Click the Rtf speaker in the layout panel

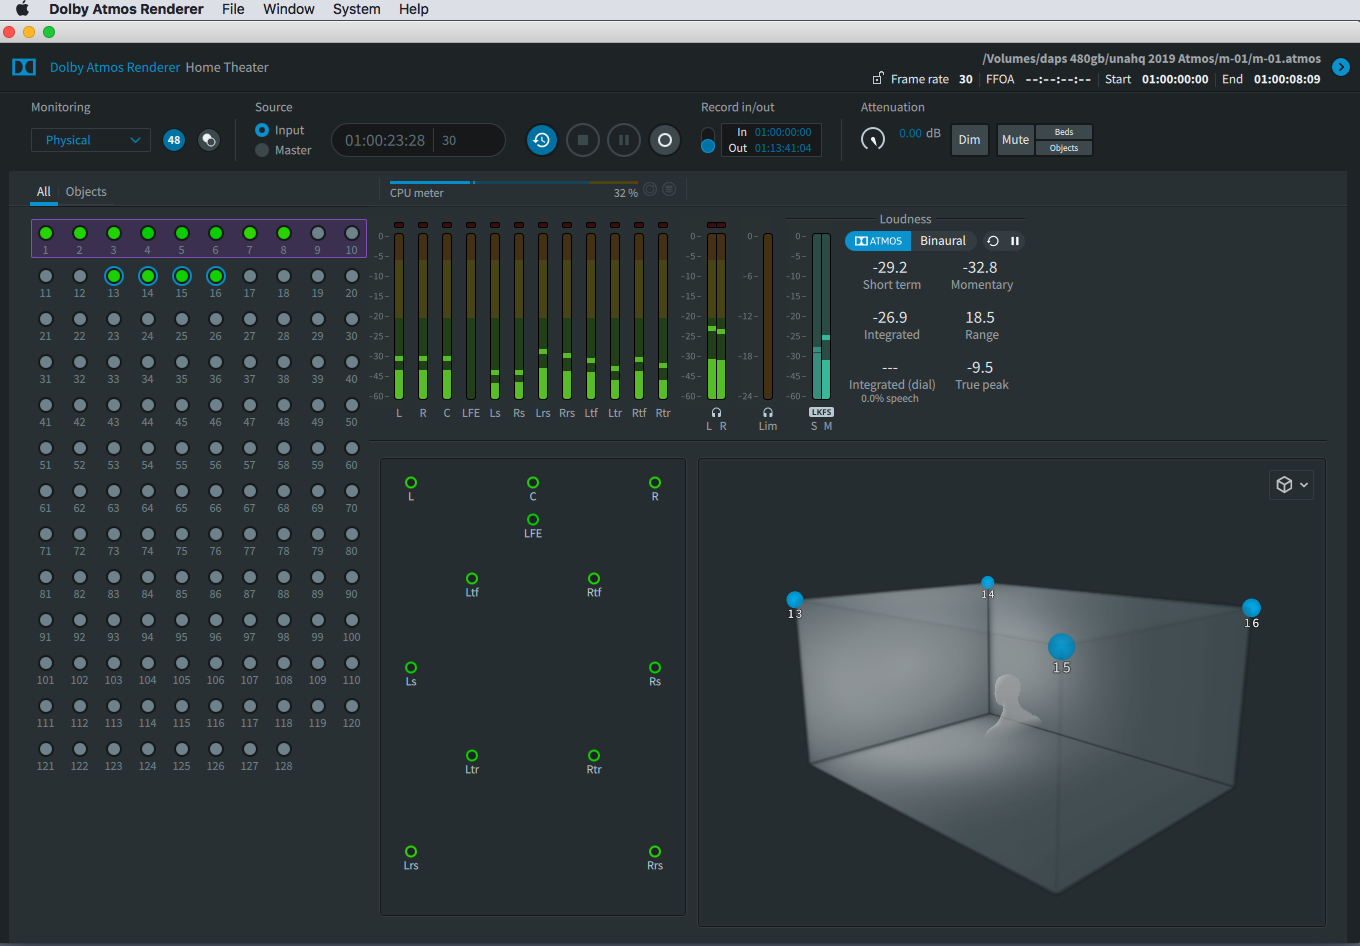click(594, 579)
